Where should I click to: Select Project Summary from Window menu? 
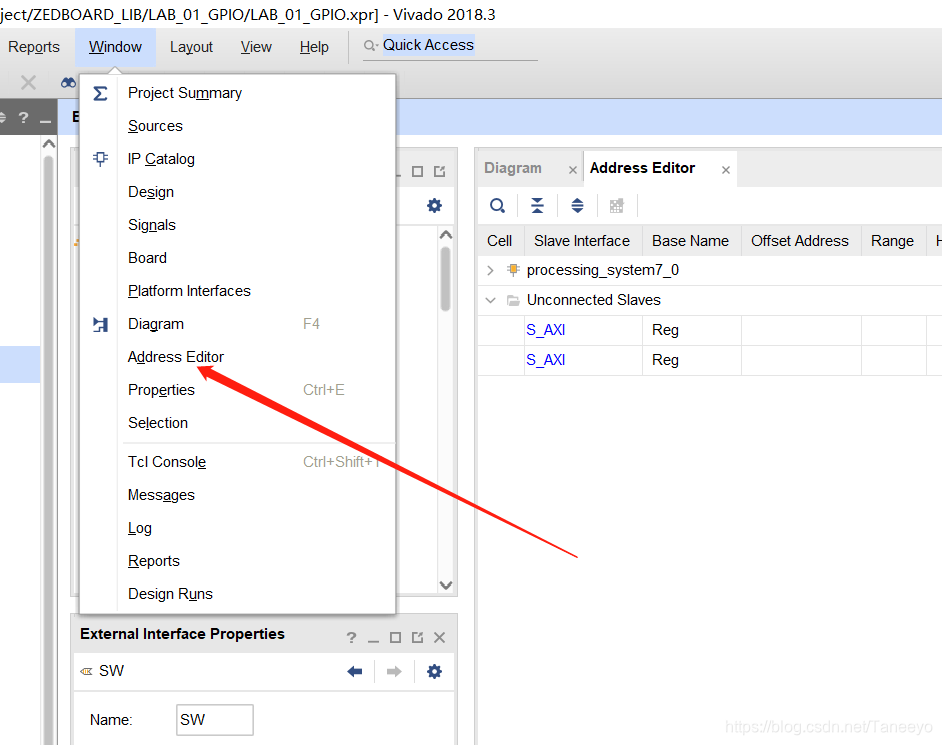tap(238, 93)
